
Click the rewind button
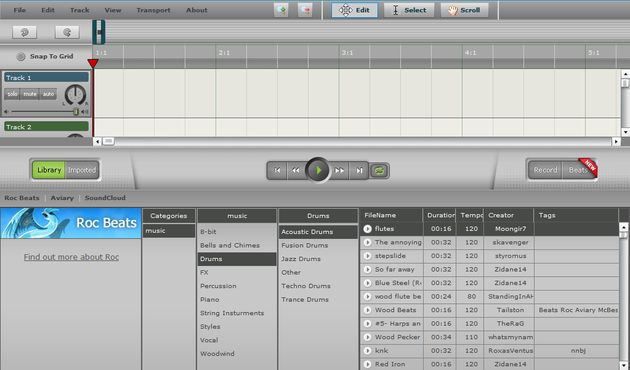[x=296, y=170]
